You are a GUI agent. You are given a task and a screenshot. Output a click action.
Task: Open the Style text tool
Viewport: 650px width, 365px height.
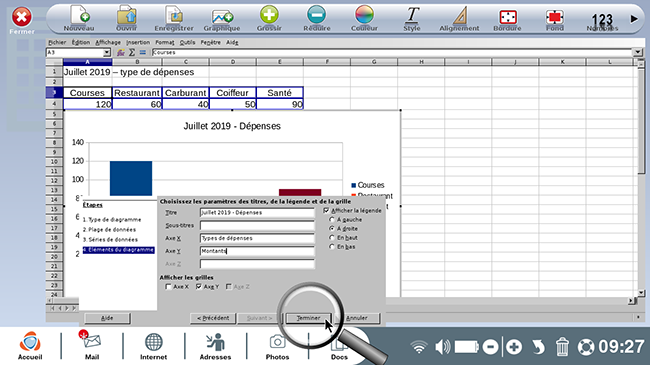pyautogui.click(x=412, y=15)
